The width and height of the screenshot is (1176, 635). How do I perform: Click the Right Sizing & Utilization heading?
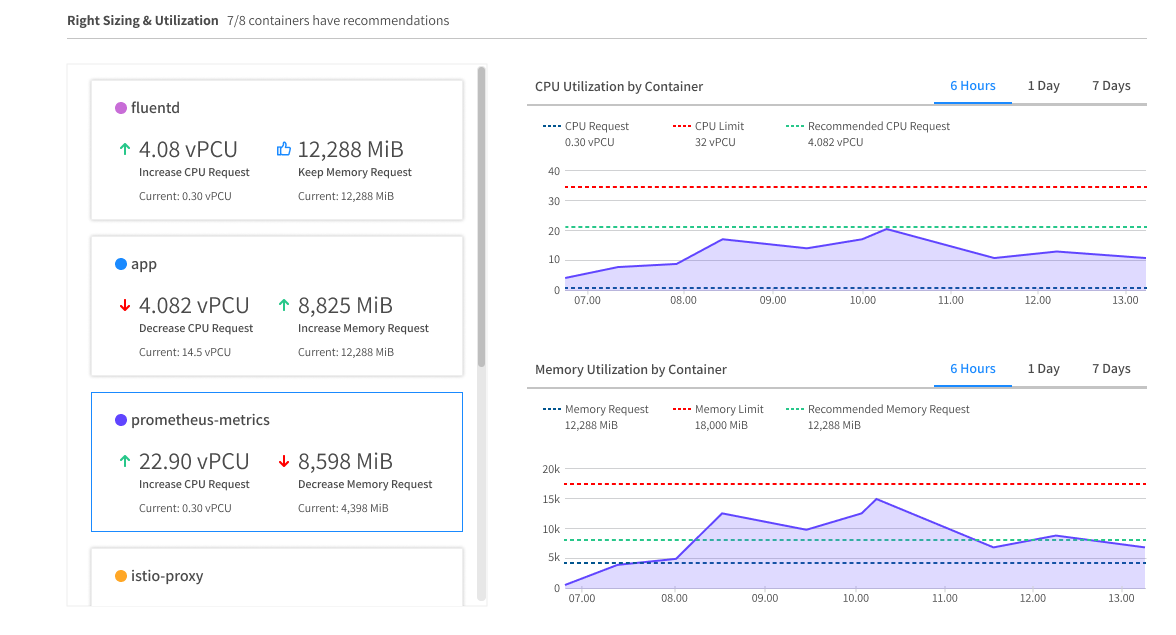coord(142,20)
